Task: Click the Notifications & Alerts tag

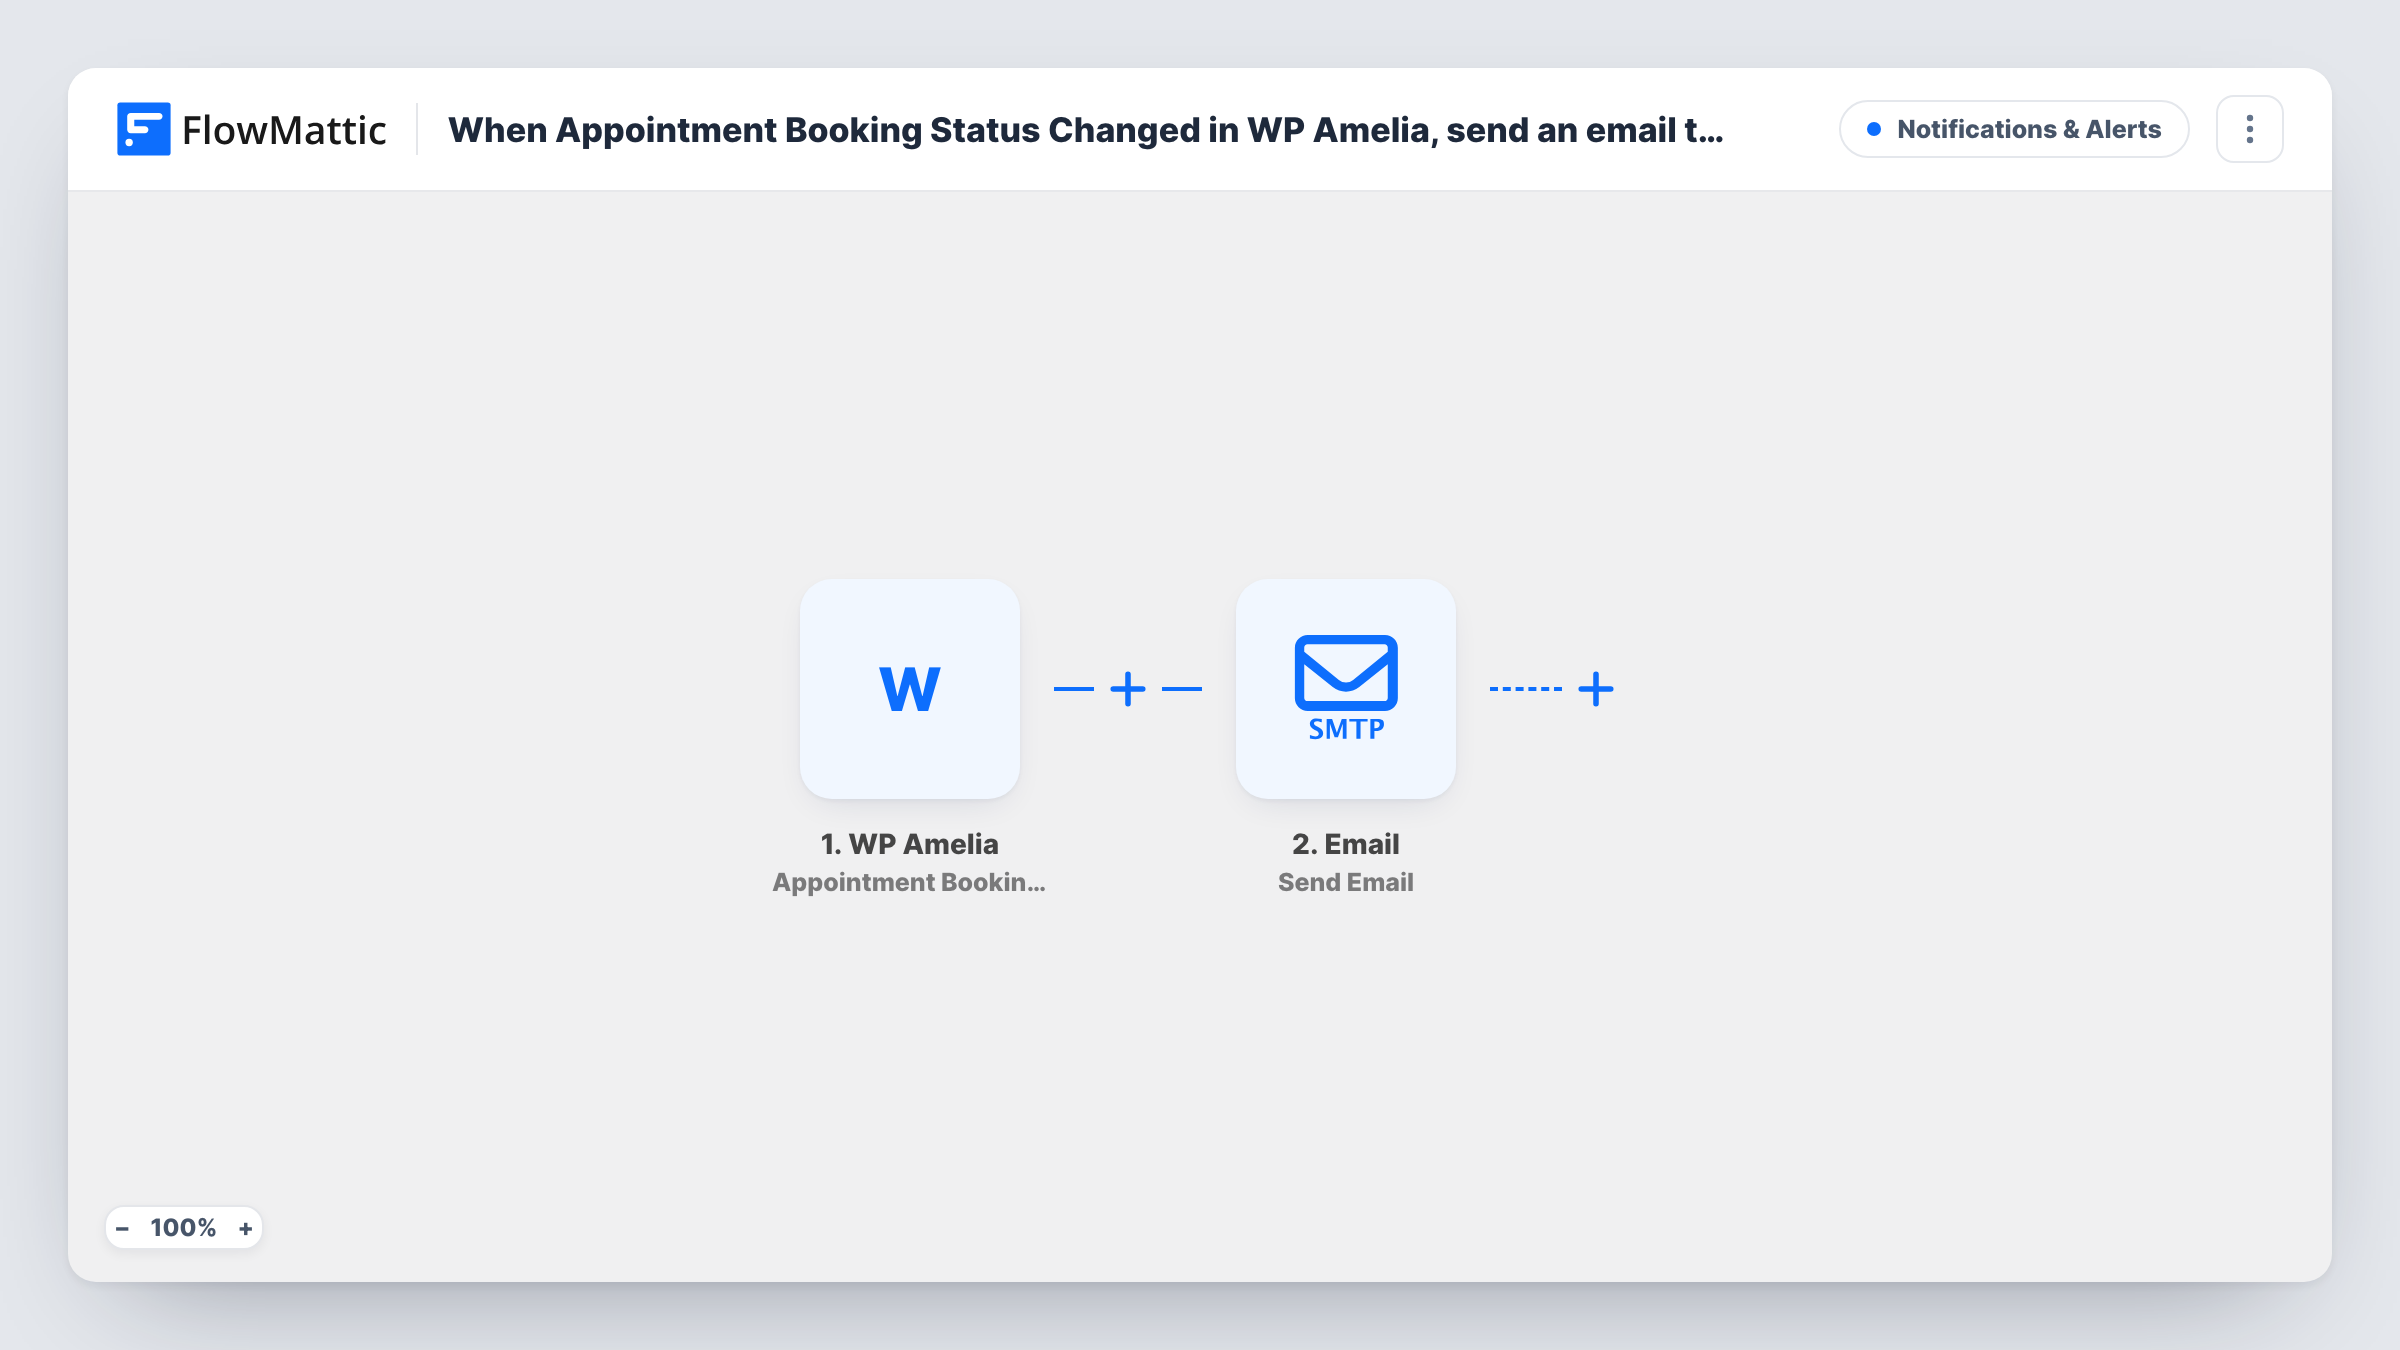Action: click(x=2014, y=129)
